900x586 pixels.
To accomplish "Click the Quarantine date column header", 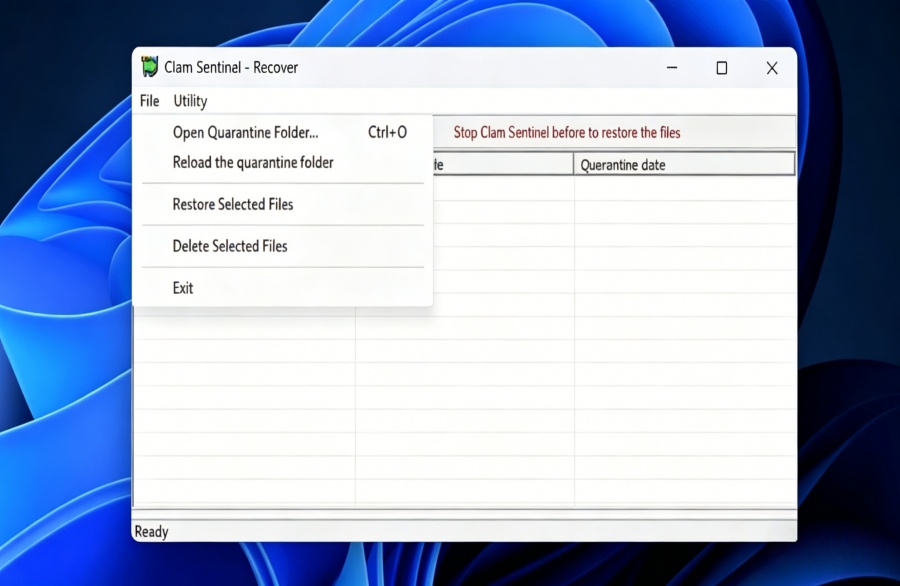I will coord(684,165).
